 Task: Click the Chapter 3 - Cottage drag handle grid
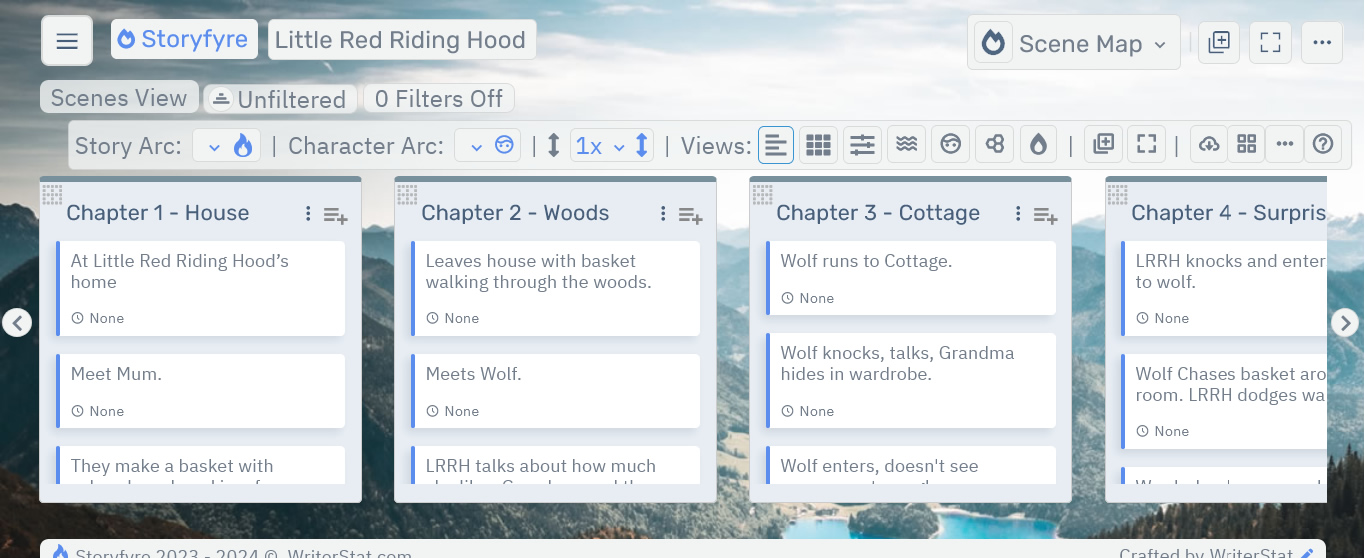762,194
